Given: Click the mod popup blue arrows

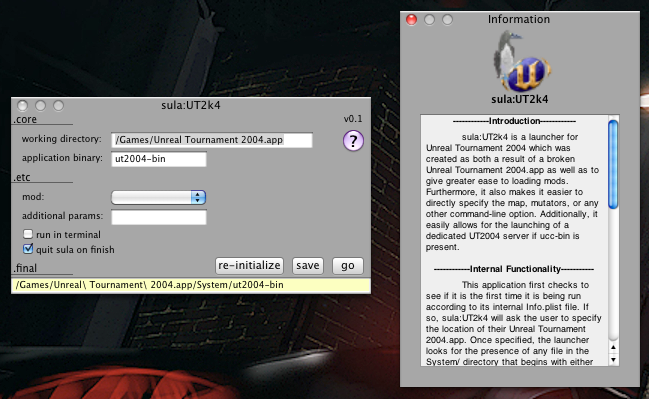Looking at the screenshot, I should coord(198,197).
